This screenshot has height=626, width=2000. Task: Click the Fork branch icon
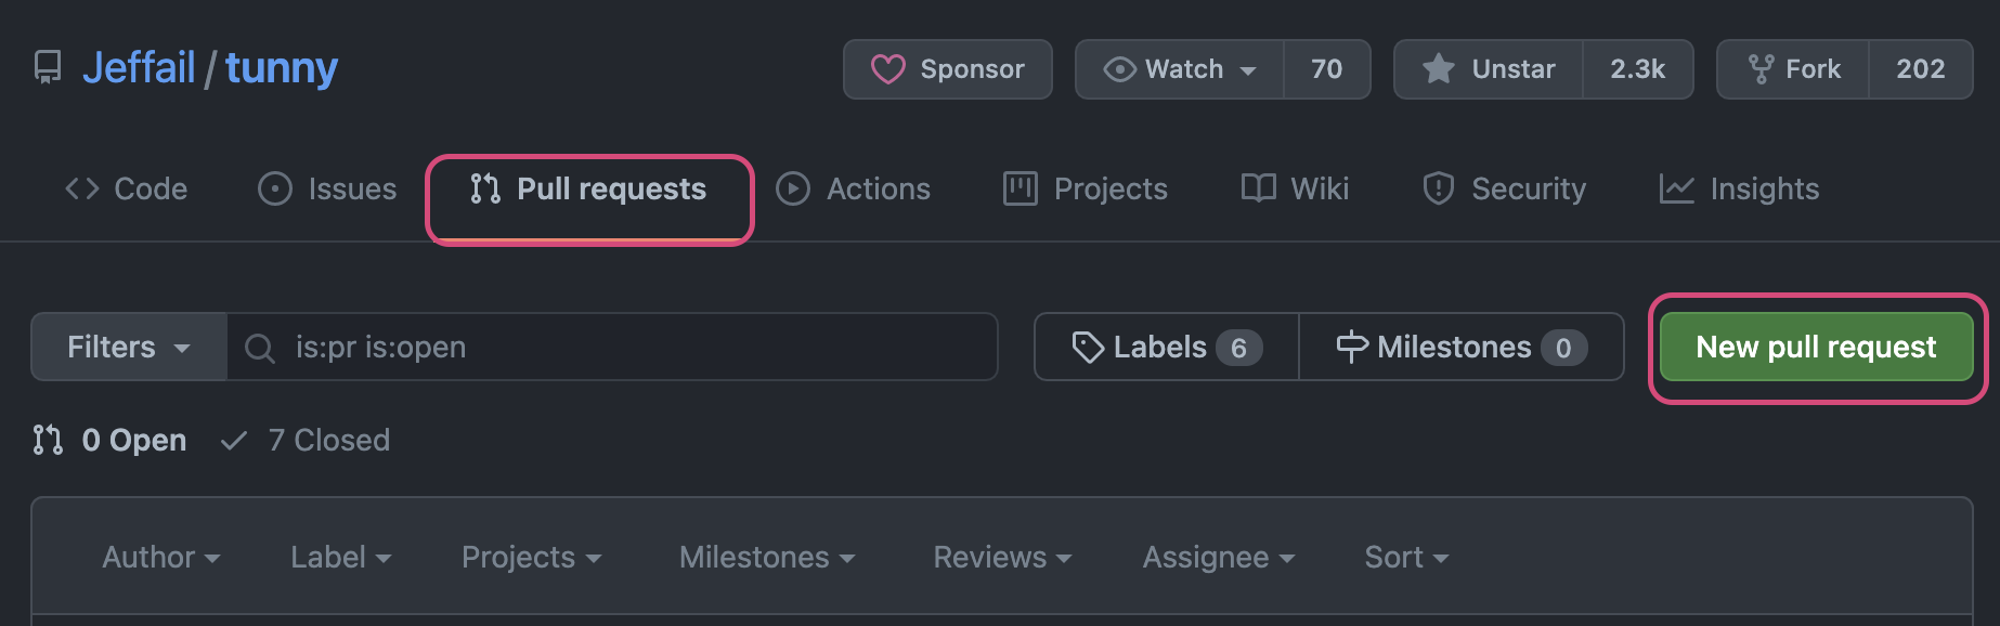pos(1760,69)
